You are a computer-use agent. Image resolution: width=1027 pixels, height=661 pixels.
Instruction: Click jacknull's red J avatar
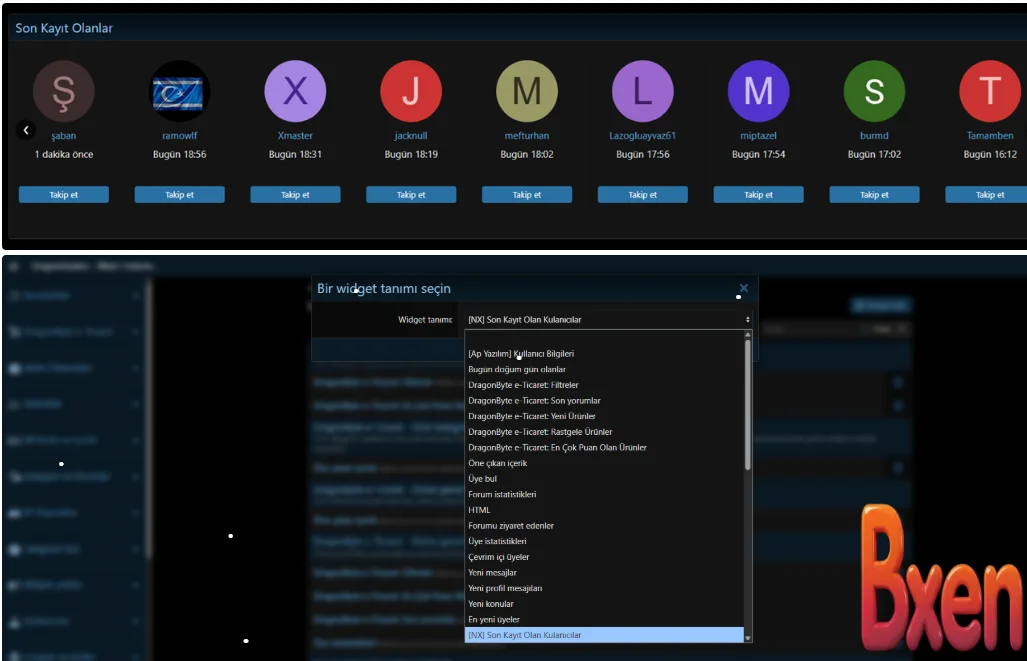click(x=411, y=91)
